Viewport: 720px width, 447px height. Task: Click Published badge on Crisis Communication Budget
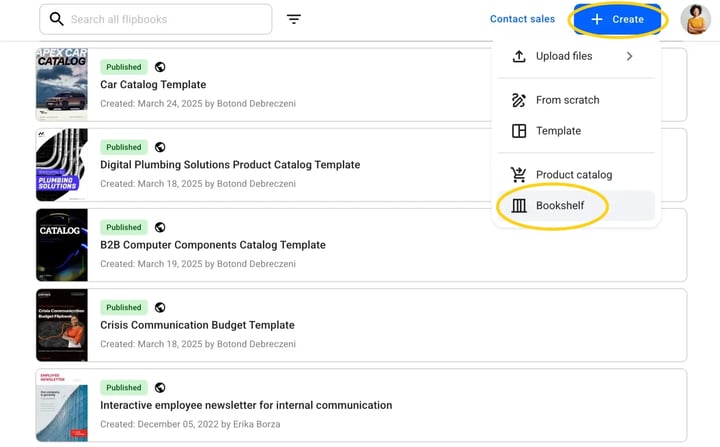[124, 307]
